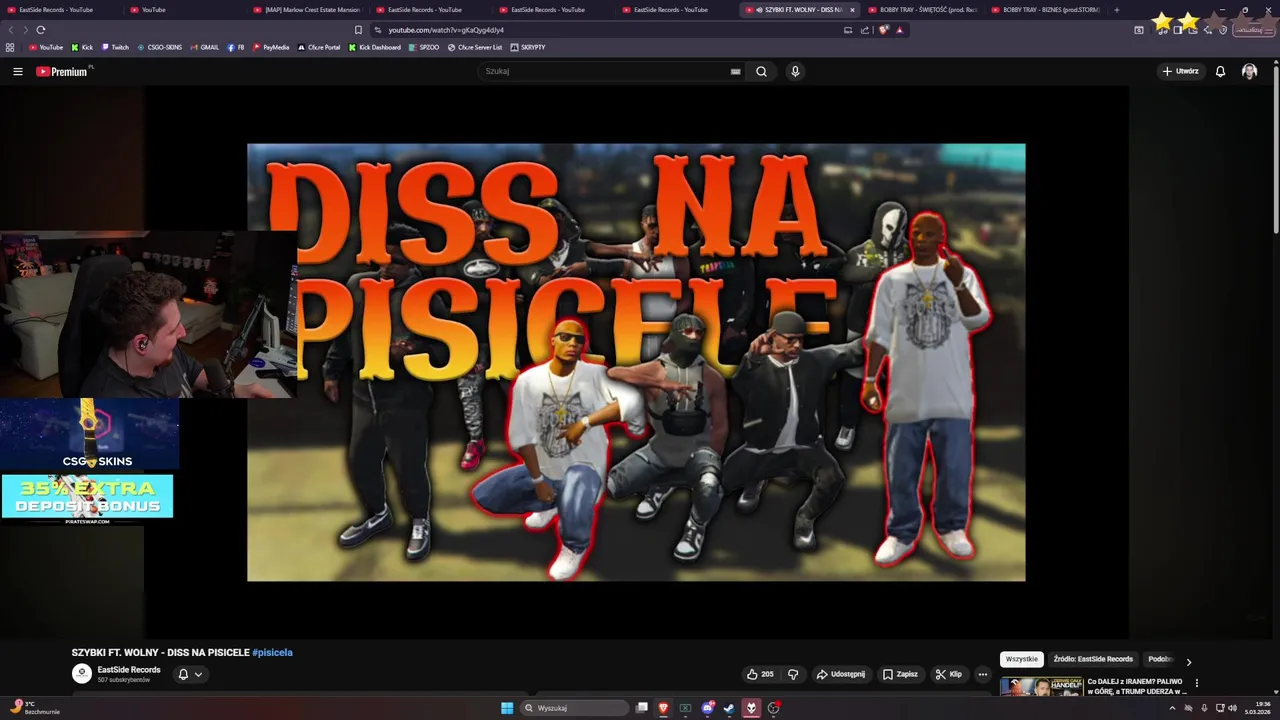Open the account avatar menu
Screen dimensions: 1280x720
point(1249,71)
